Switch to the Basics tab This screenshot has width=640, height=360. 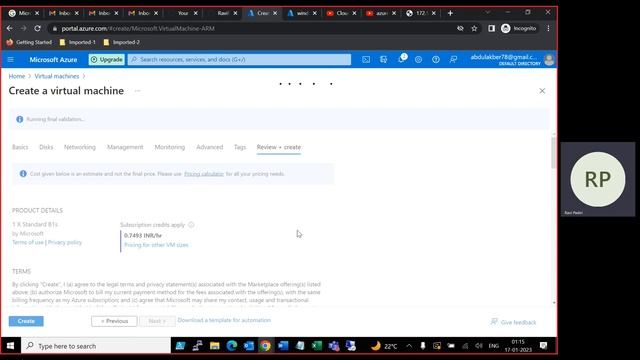(20, 147)
